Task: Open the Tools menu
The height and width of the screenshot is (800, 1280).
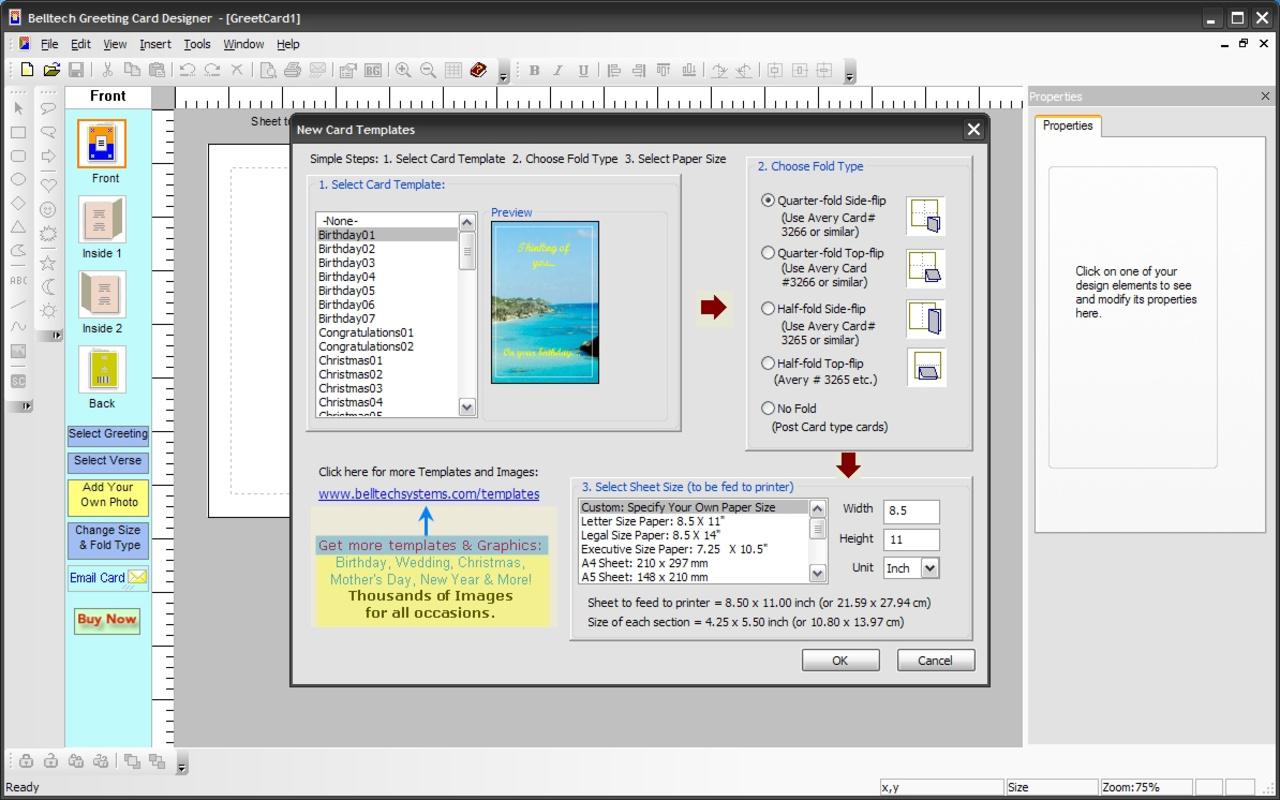Action: [x=197, y=44]
